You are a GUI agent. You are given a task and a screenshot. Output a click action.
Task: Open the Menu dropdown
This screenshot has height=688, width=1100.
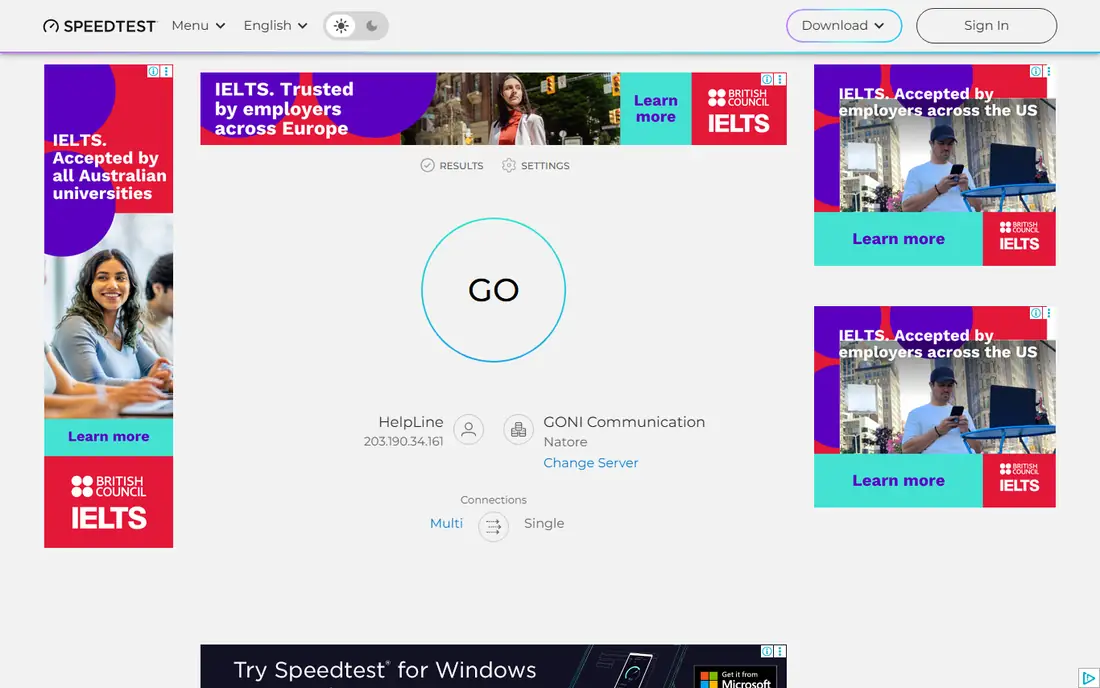tap(199, 26)
